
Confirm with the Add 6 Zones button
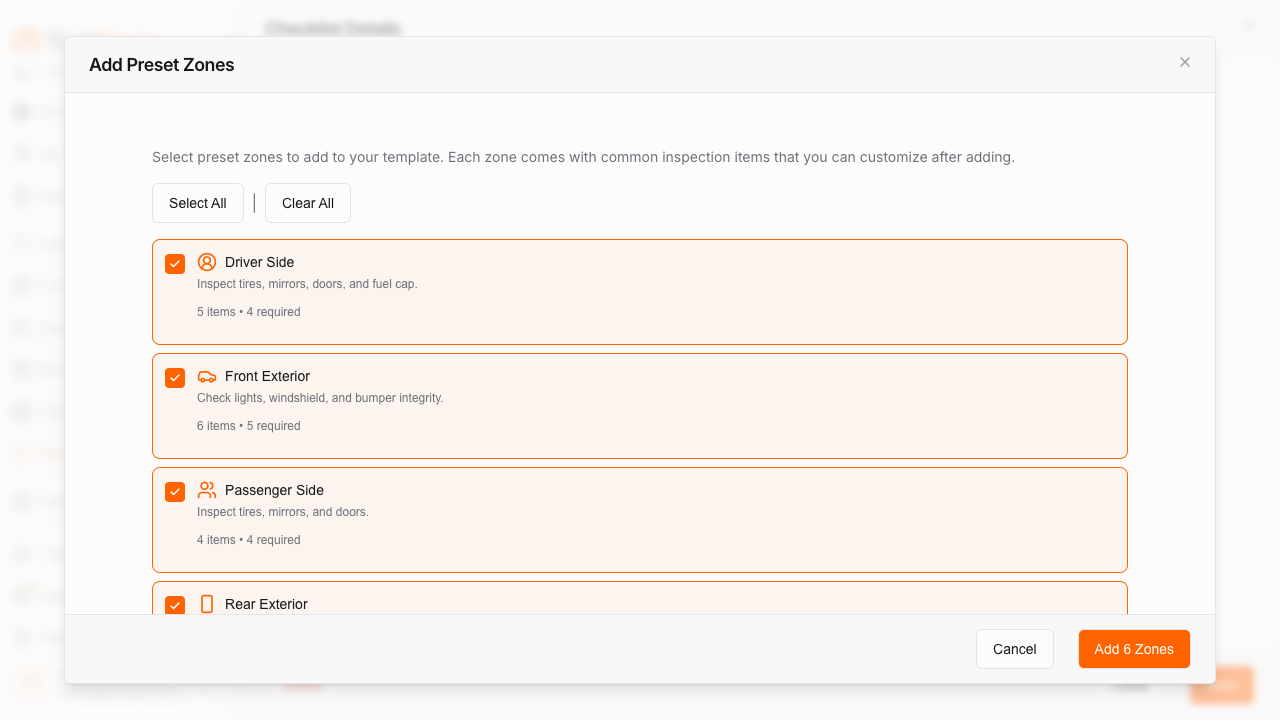coord(1134,649)
